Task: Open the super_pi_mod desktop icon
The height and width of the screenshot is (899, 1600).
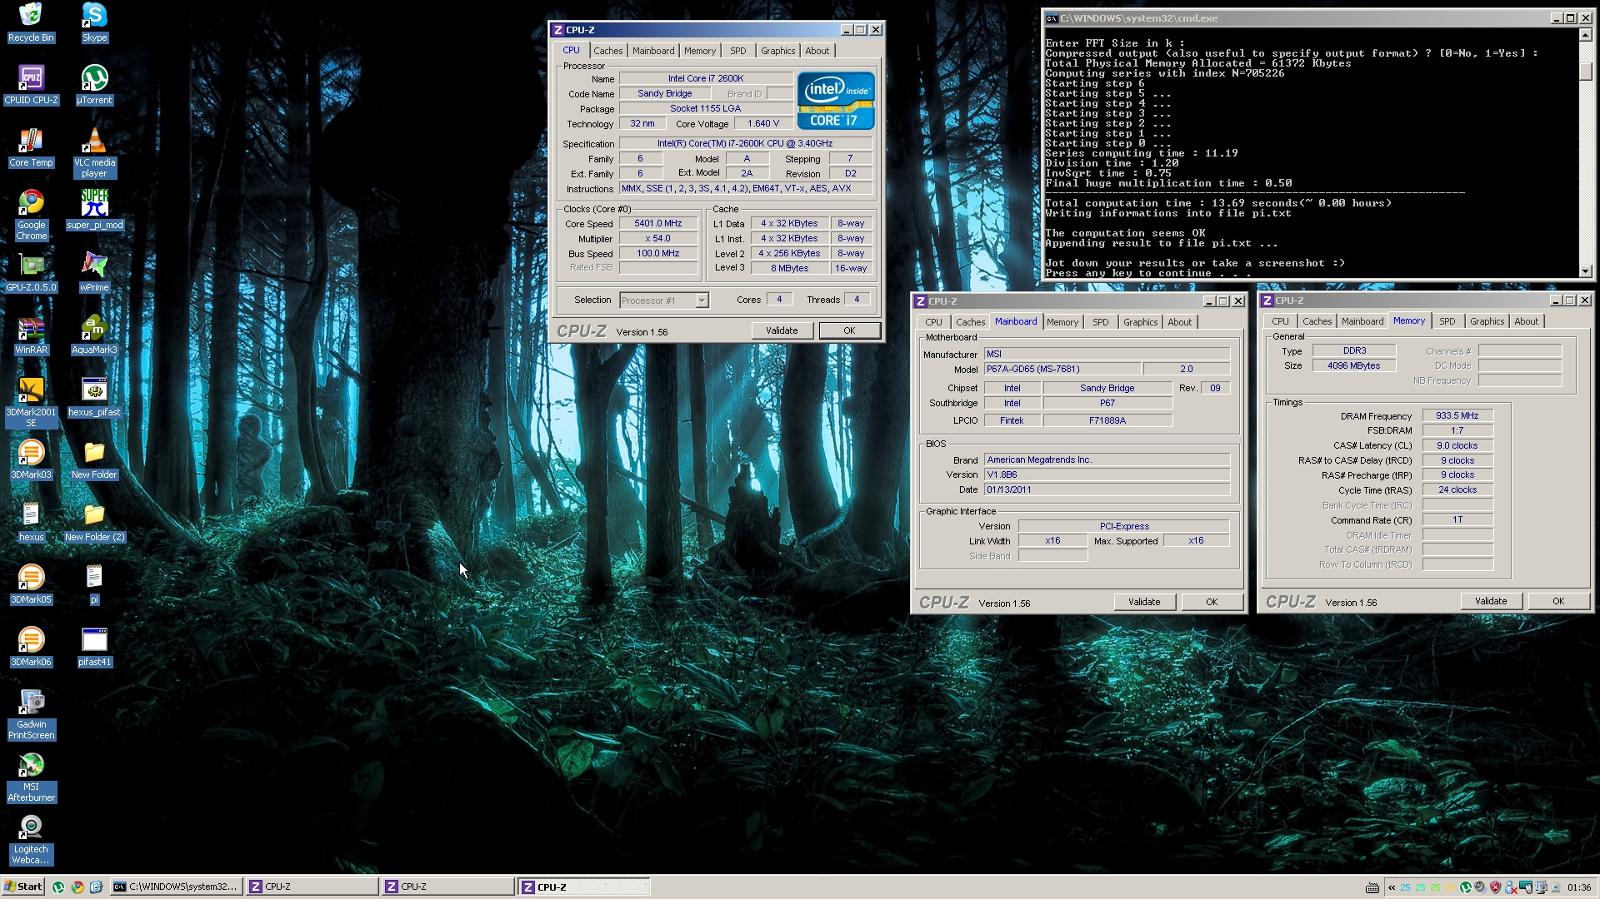Action: pos(94,209)
